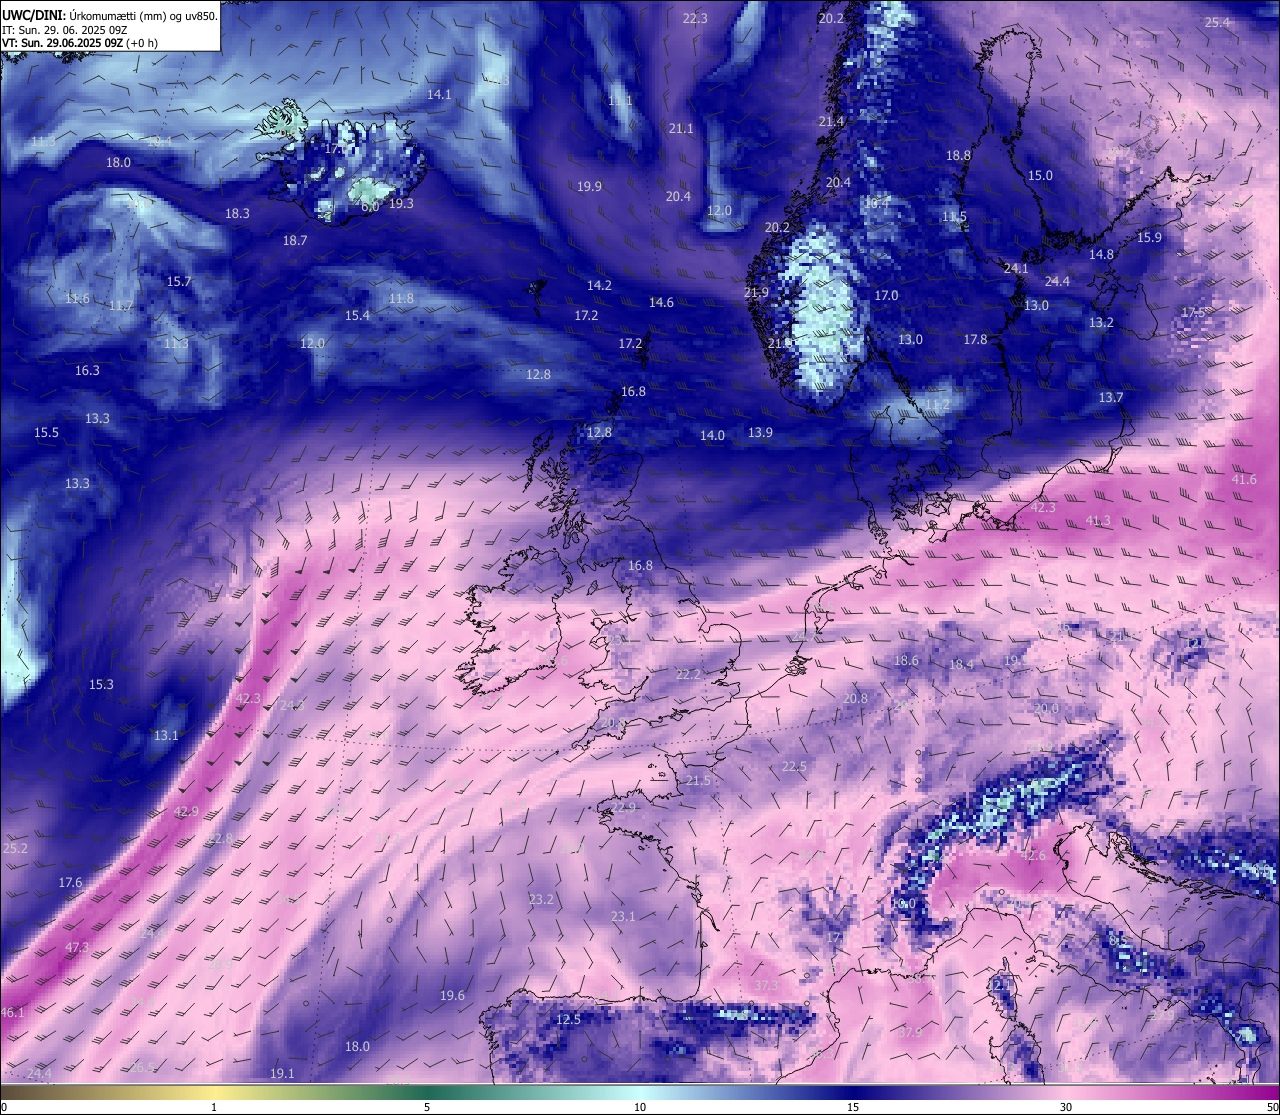Click the map value '13.7'
The image size is (1280, 1115).
pos(1111,397)
